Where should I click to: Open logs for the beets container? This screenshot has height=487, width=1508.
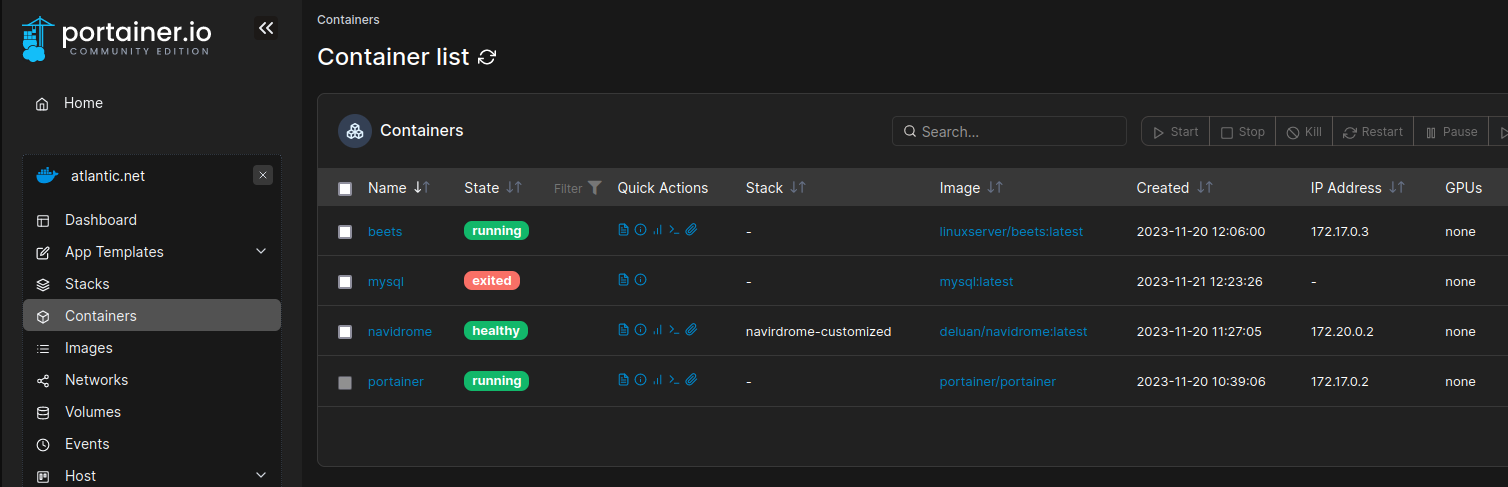(623, 230)
